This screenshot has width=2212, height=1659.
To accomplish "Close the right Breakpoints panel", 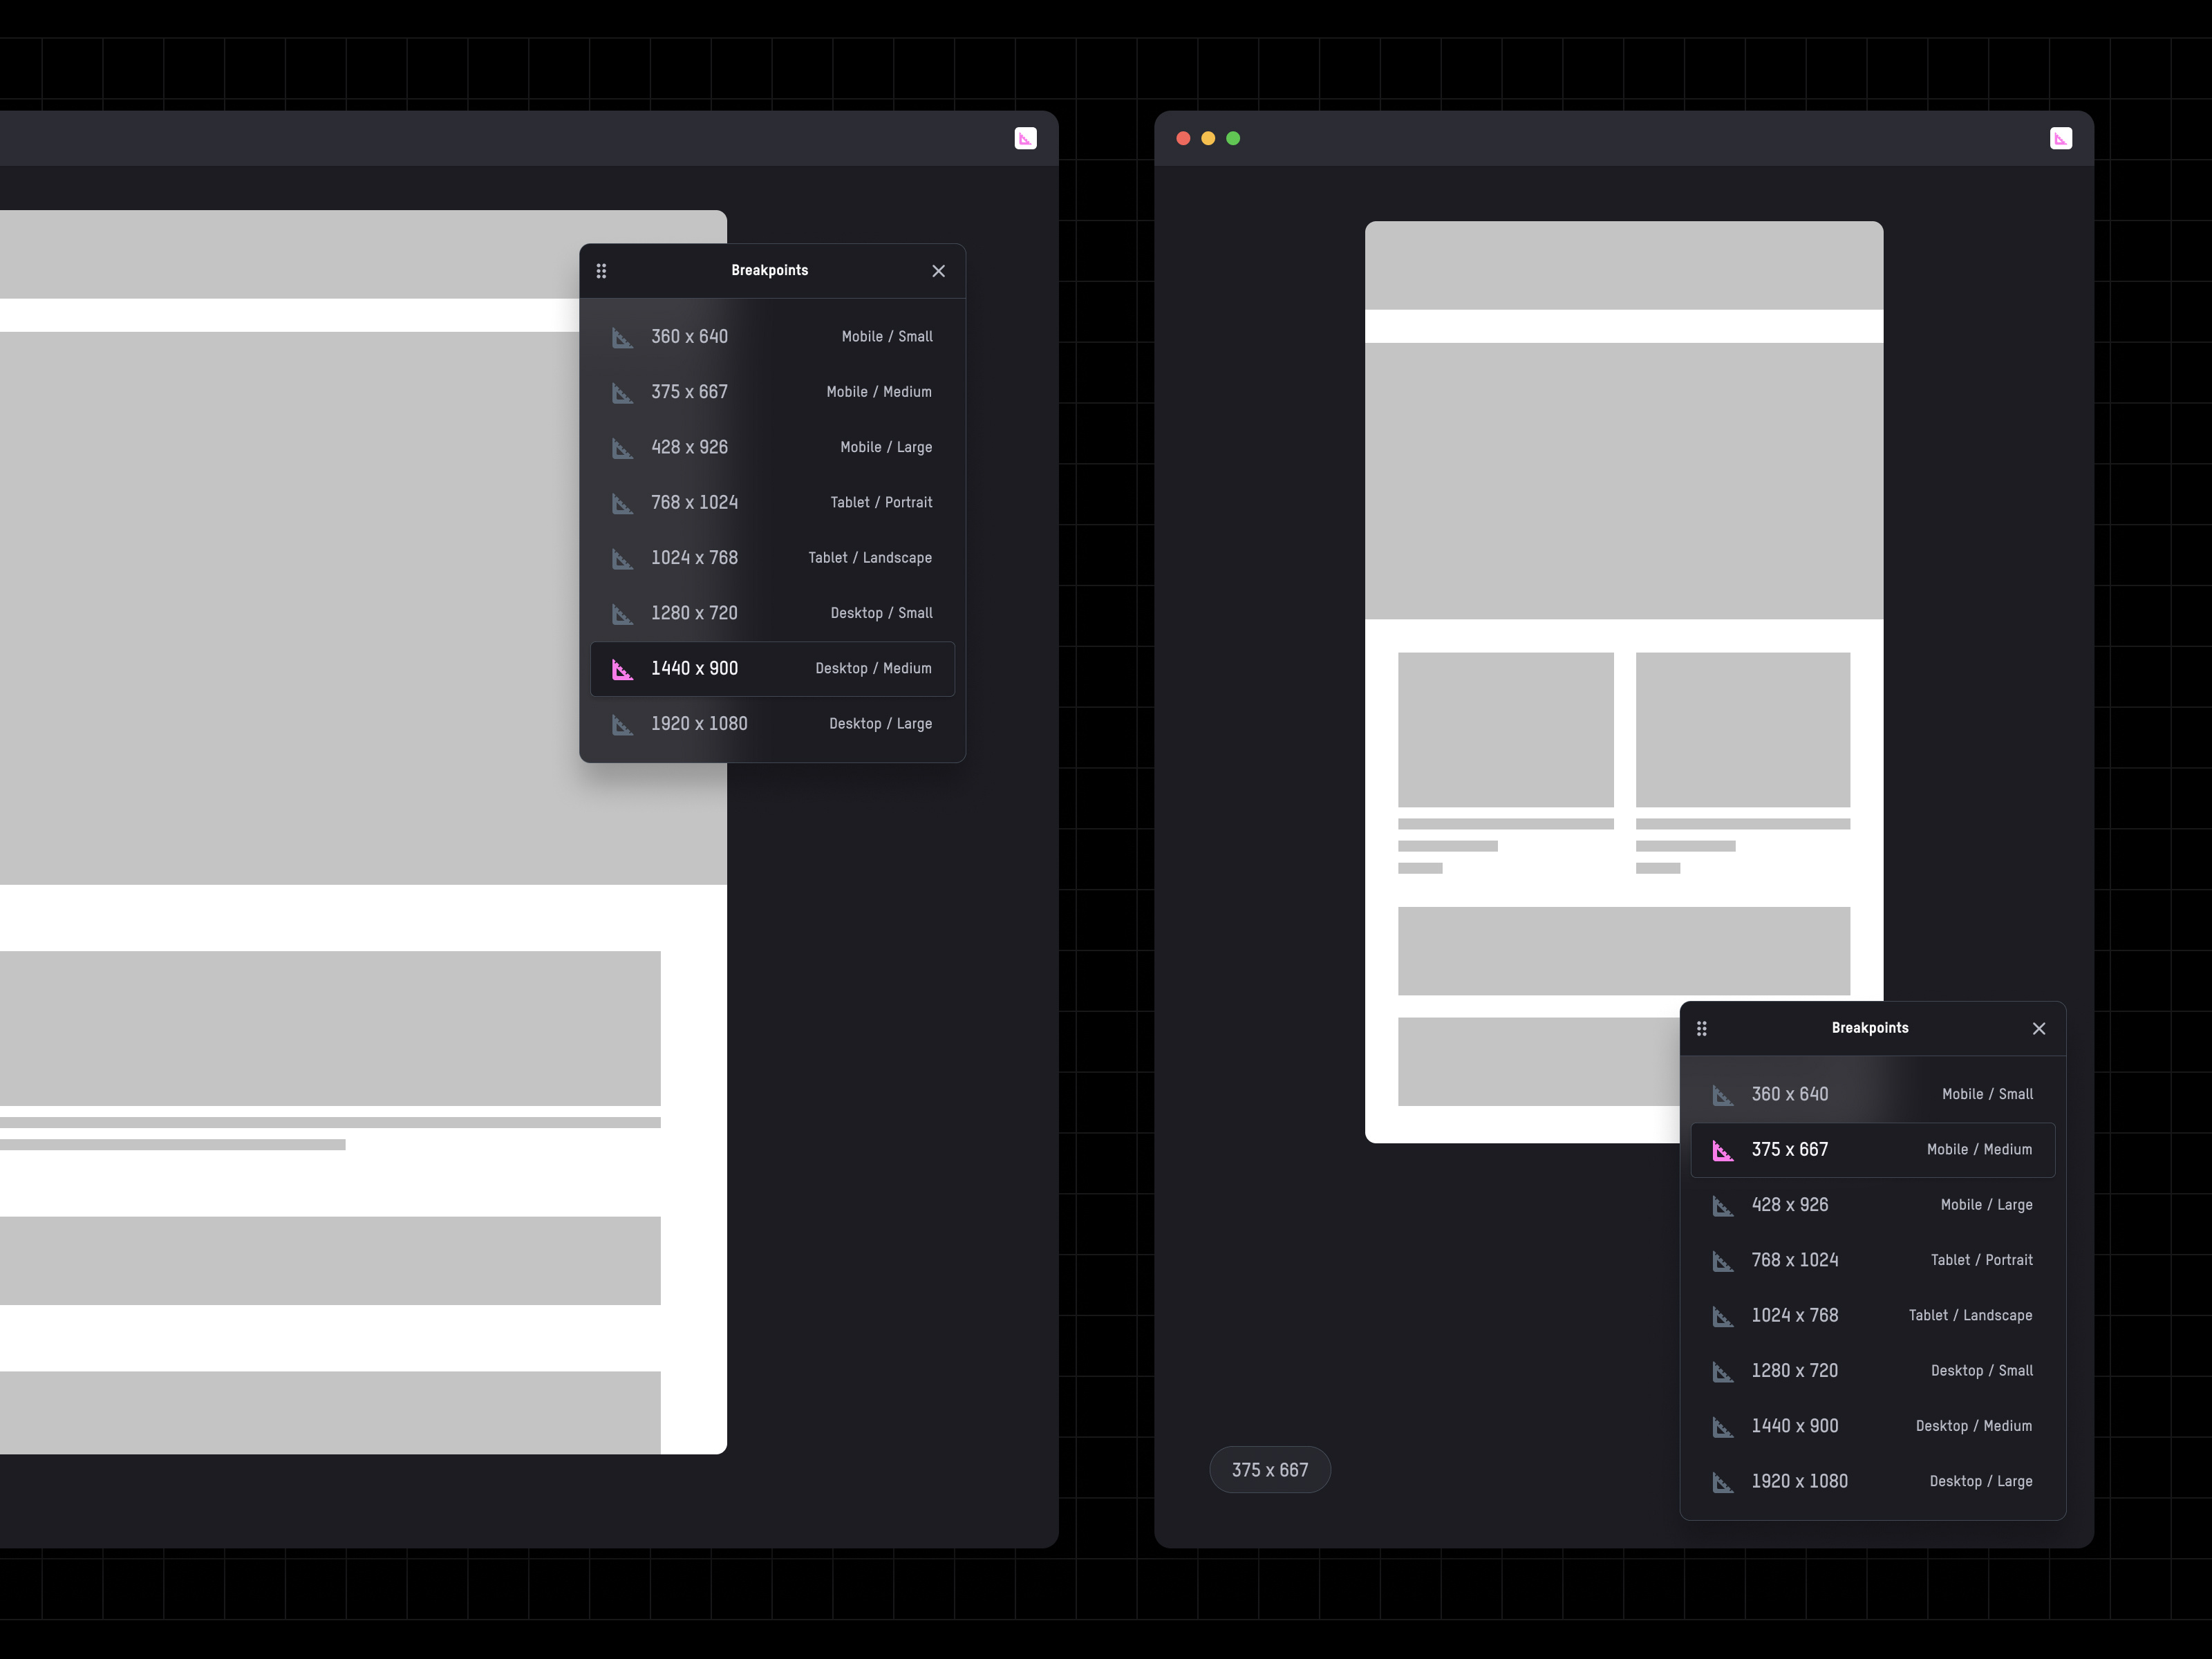I will pyautogui.click(x=2038, y=1028).
